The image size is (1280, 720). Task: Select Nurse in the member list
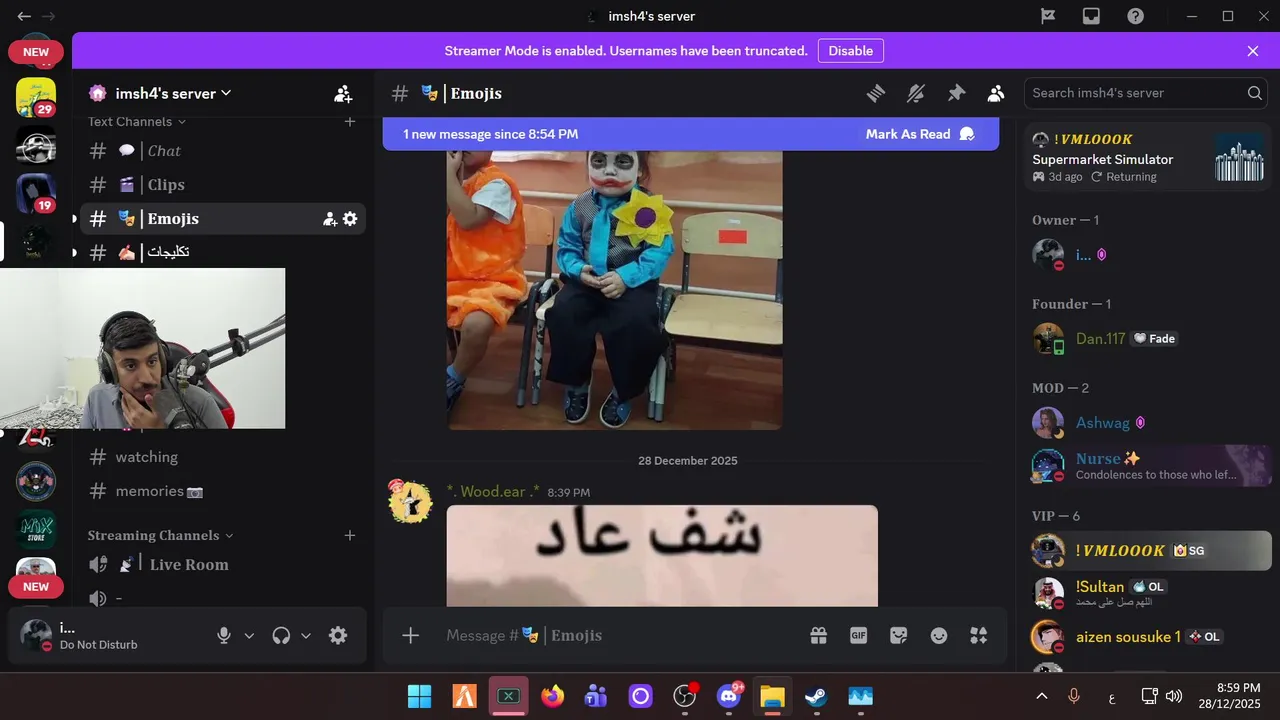pyautogui.click(x=1148, y=465)
